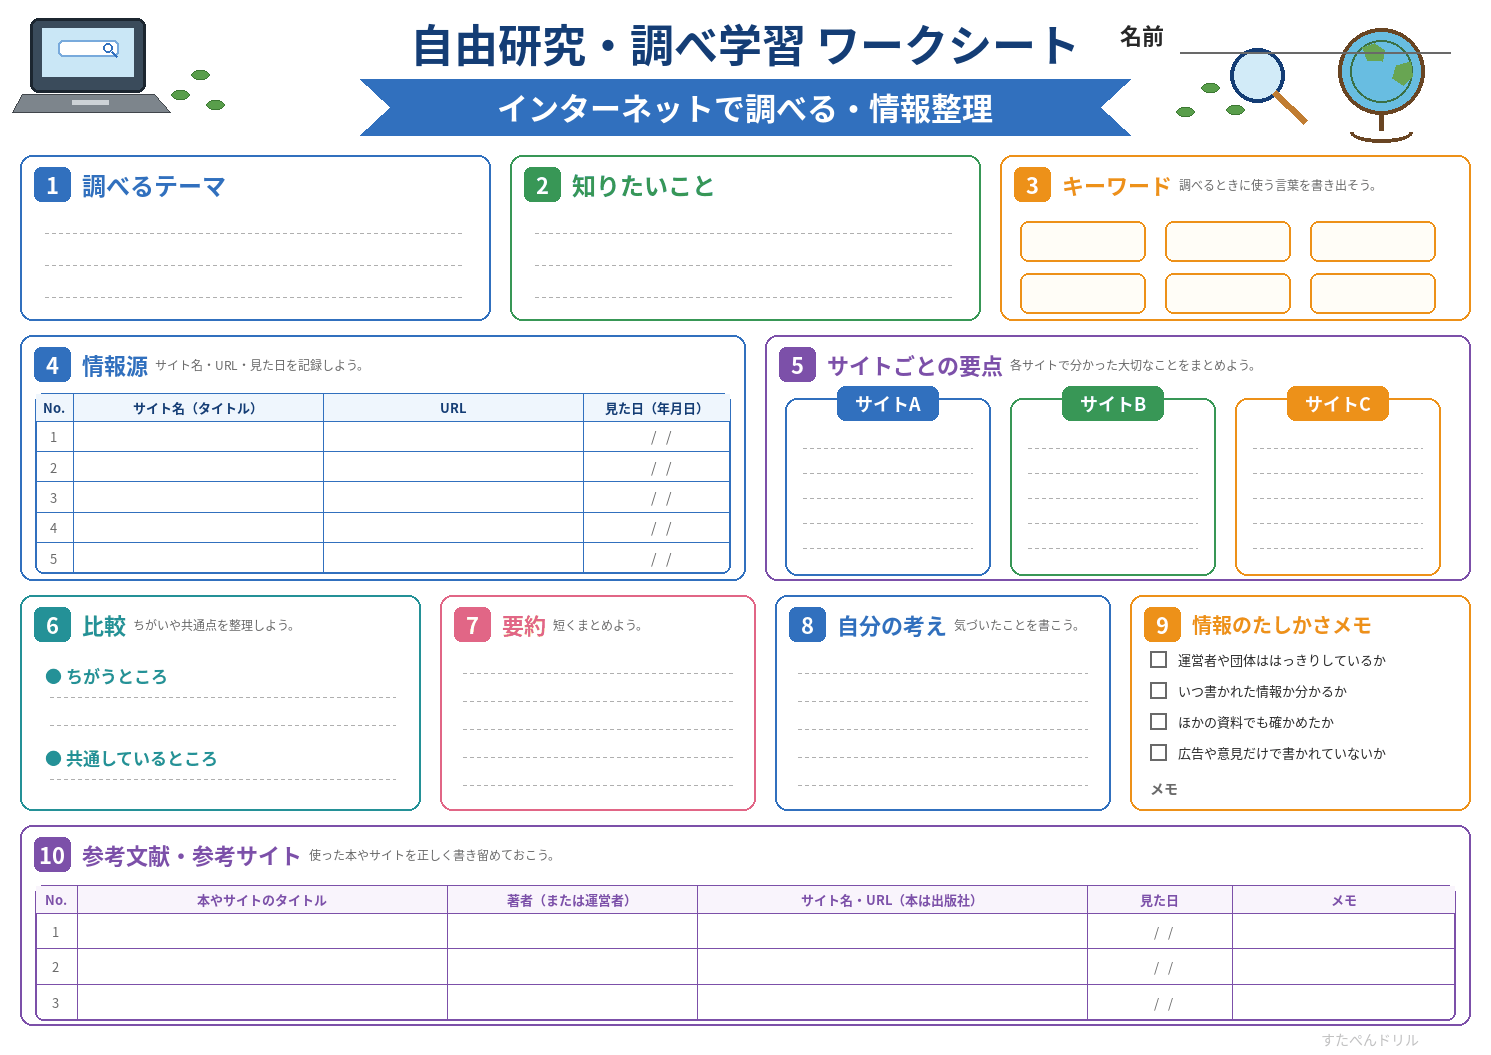1491x1055 pixels.
Task: Click row 1 メモ cell in 参考文献 table
Action: pos(1343,931)
